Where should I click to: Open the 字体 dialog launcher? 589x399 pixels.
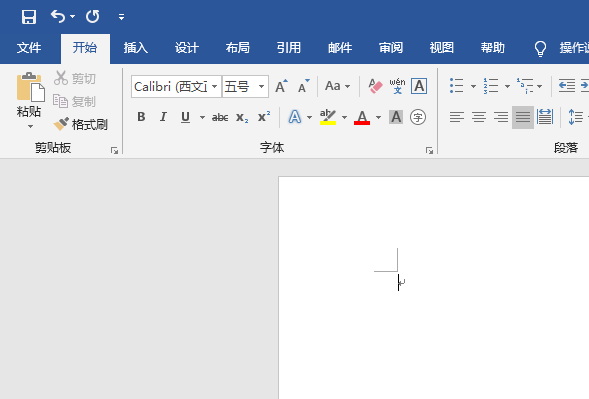[429, 151]
